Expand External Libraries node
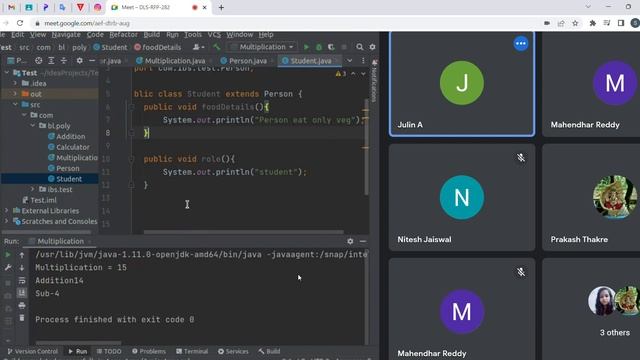Image resolution: width=640 pixels, height=360 pixels. coord(7,211)
